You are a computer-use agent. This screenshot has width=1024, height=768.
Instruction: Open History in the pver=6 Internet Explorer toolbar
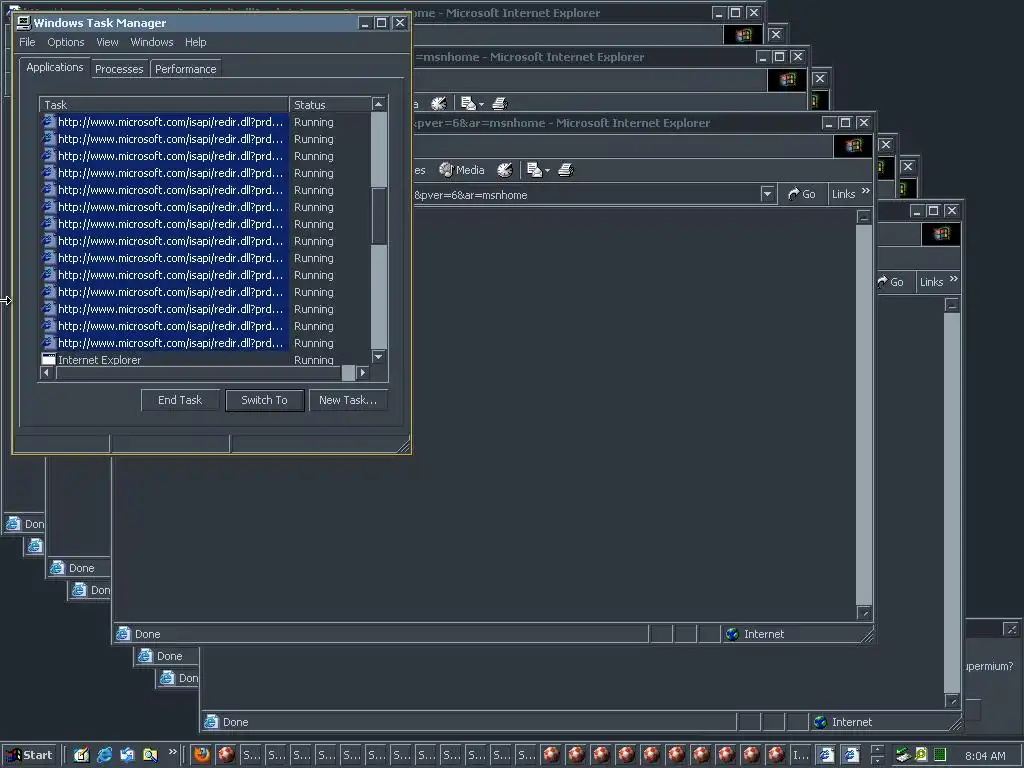(x=505, y=170)
